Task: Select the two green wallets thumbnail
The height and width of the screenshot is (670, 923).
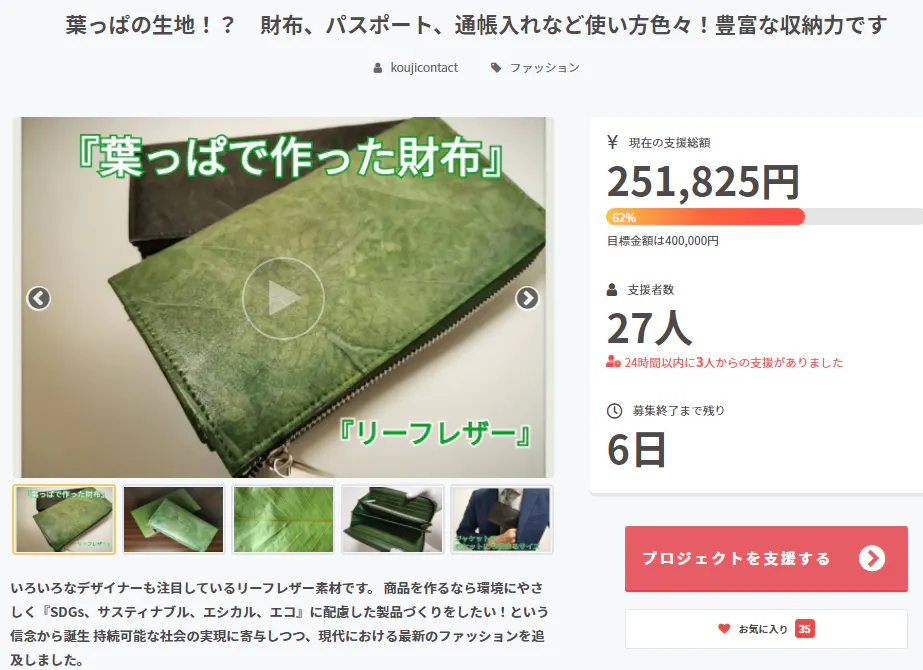Action: tap(174, 519)
